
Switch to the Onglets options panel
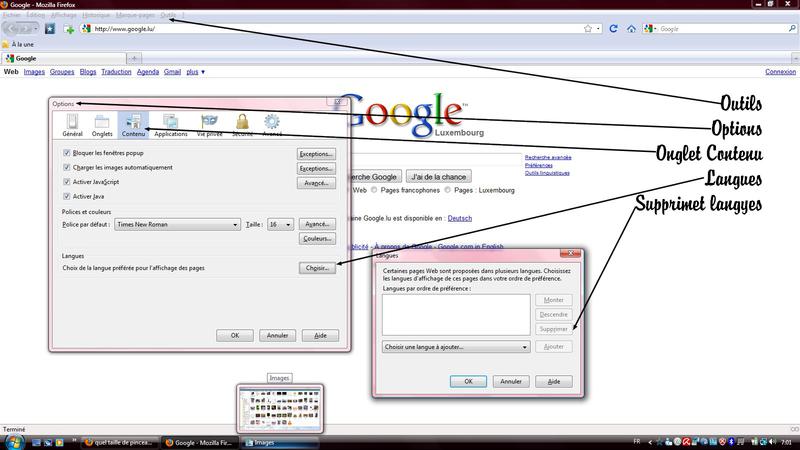[102, 124]
